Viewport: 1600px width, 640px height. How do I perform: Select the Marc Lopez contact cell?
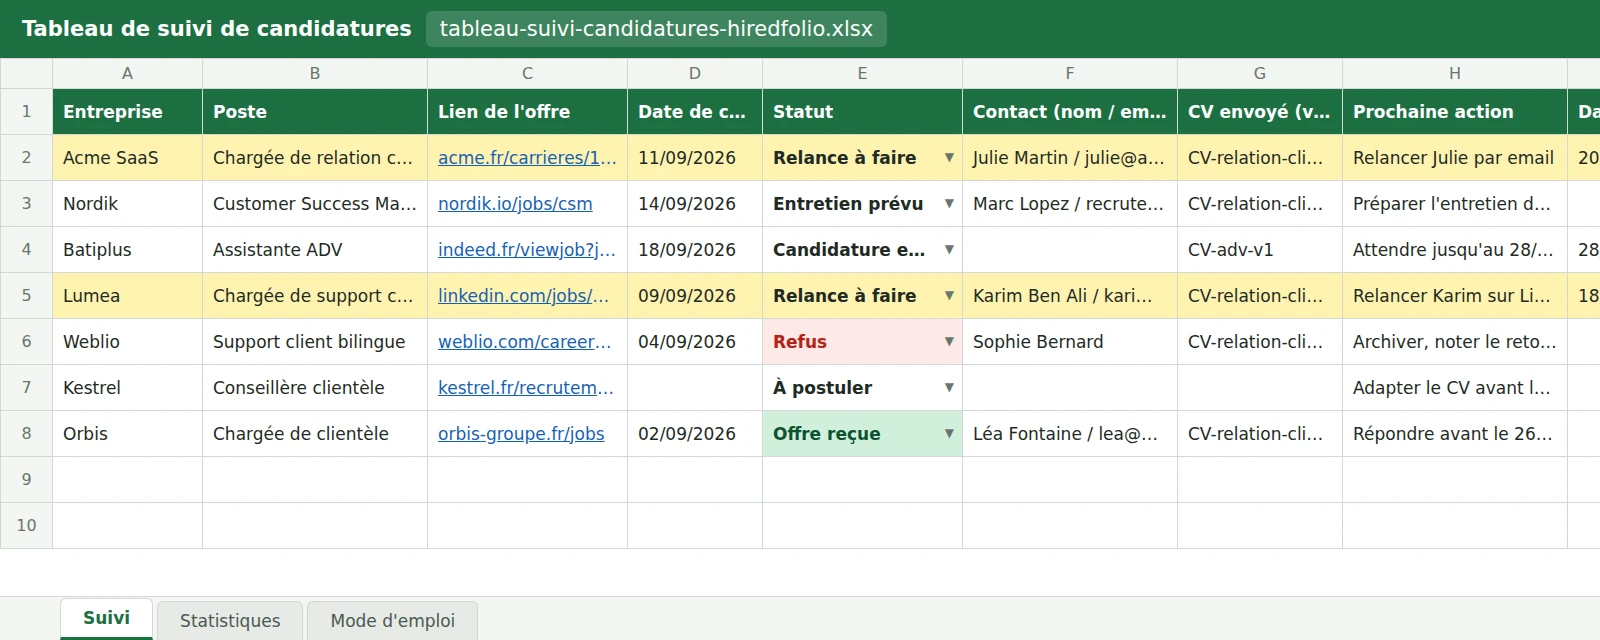coord(1070,204)
